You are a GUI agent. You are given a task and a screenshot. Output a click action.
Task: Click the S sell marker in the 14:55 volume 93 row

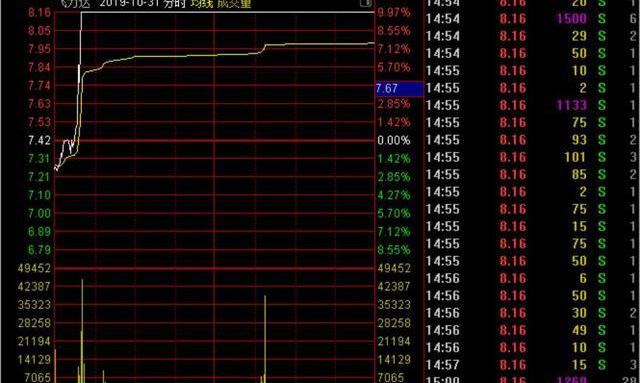602,140
